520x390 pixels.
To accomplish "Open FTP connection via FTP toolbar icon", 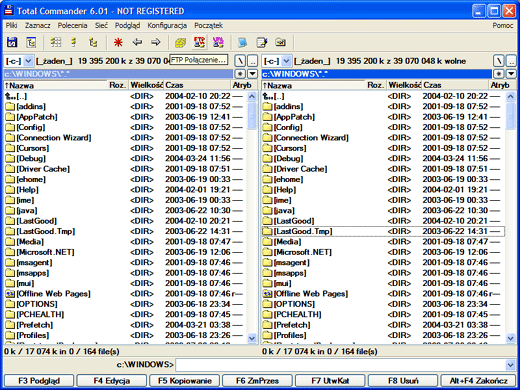I will pos(199,42).
